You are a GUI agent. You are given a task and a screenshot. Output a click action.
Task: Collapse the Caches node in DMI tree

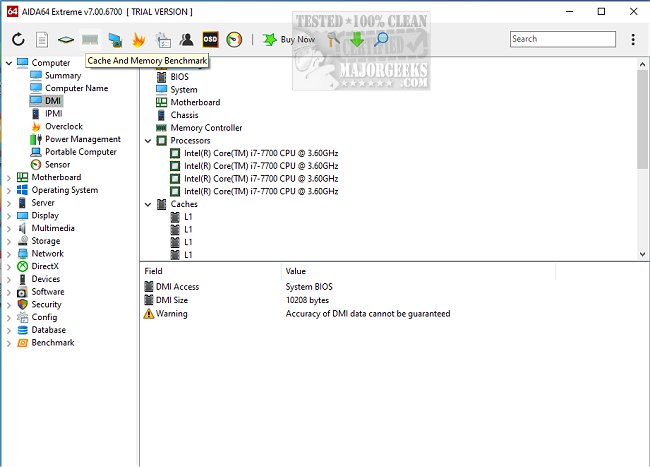tap(148, 204)
